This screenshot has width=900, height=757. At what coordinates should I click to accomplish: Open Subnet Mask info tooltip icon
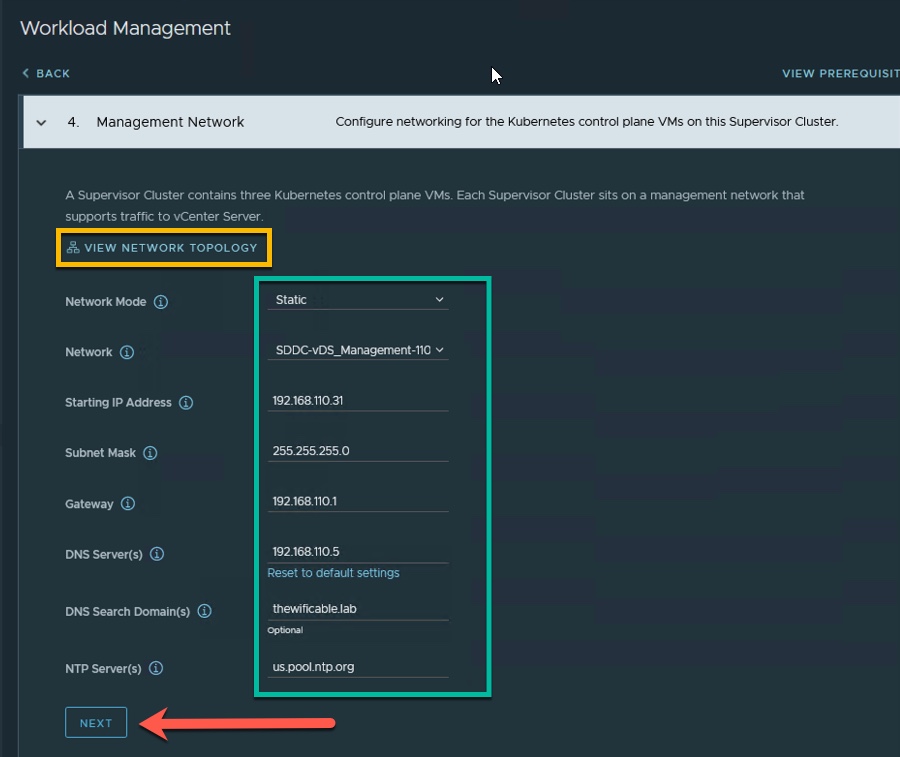[x=150, y=453]
